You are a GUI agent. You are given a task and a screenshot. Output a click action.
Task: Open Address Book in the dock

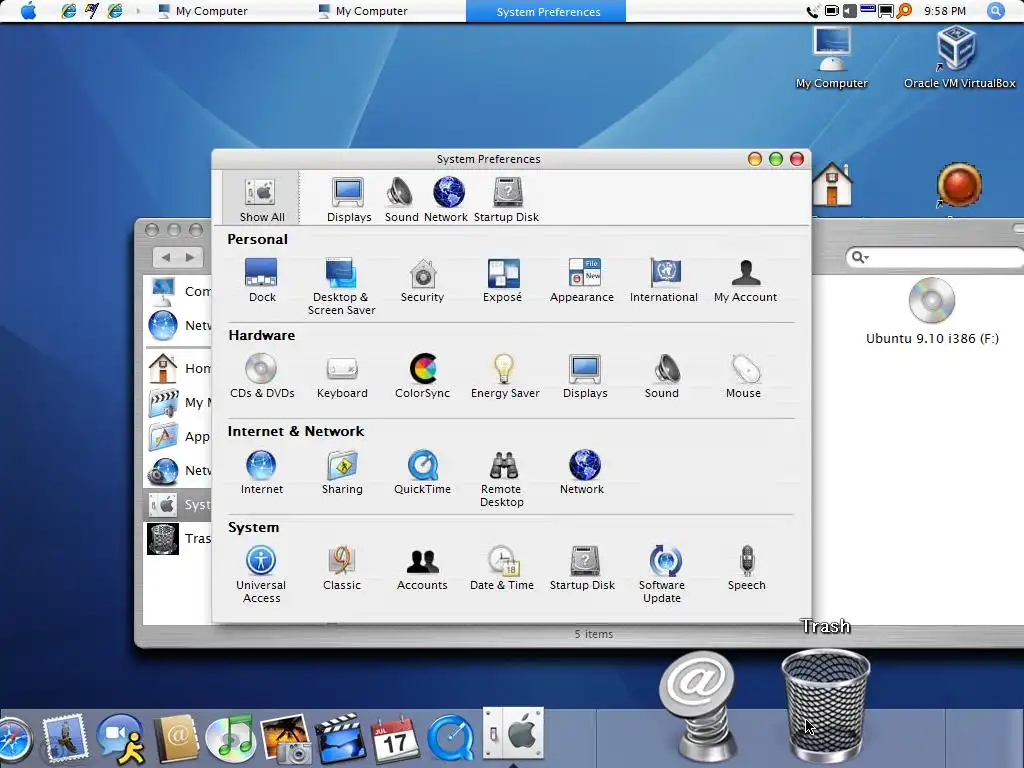[176, 739]
